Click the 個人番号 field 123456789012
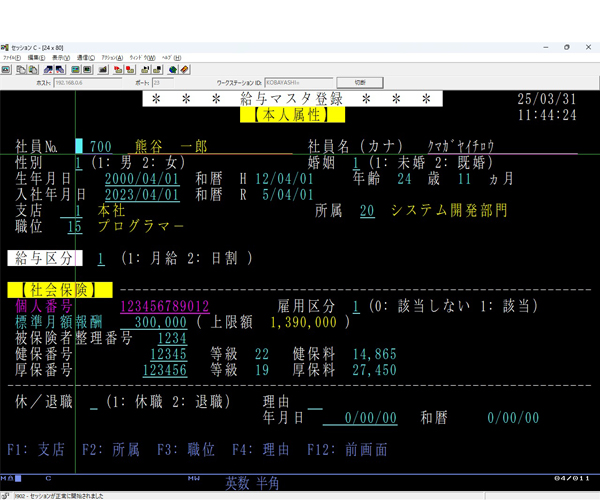The height and width of the screenshot is (500, 600). [164, 307]
